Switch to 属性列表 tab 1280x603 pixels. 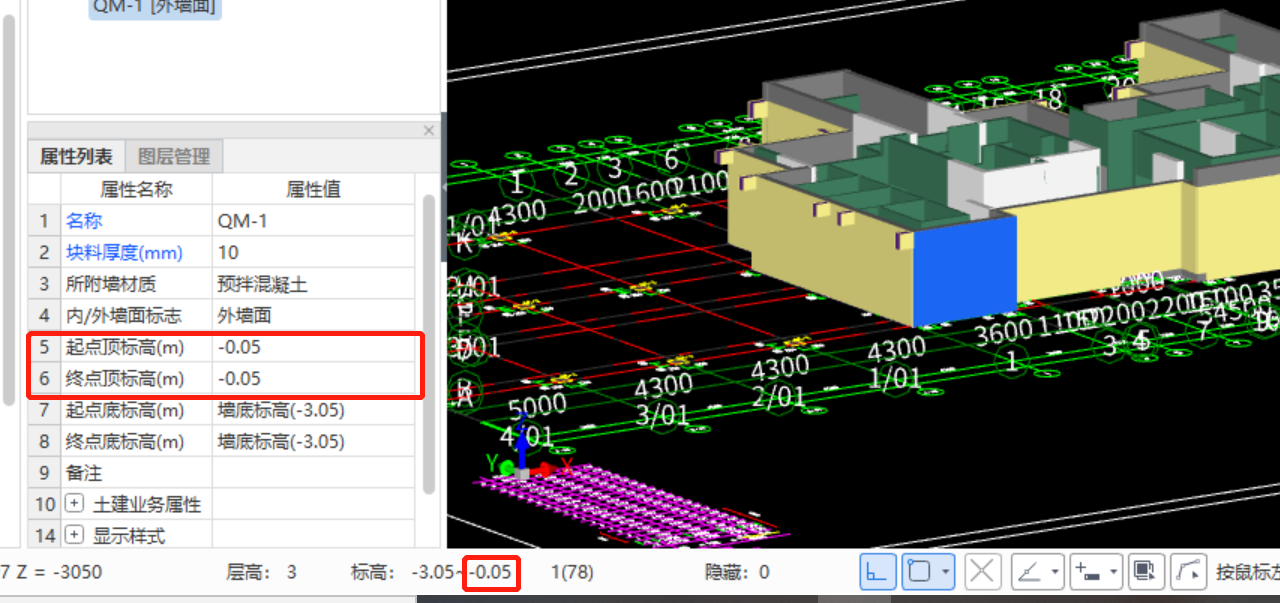[76, 156]
